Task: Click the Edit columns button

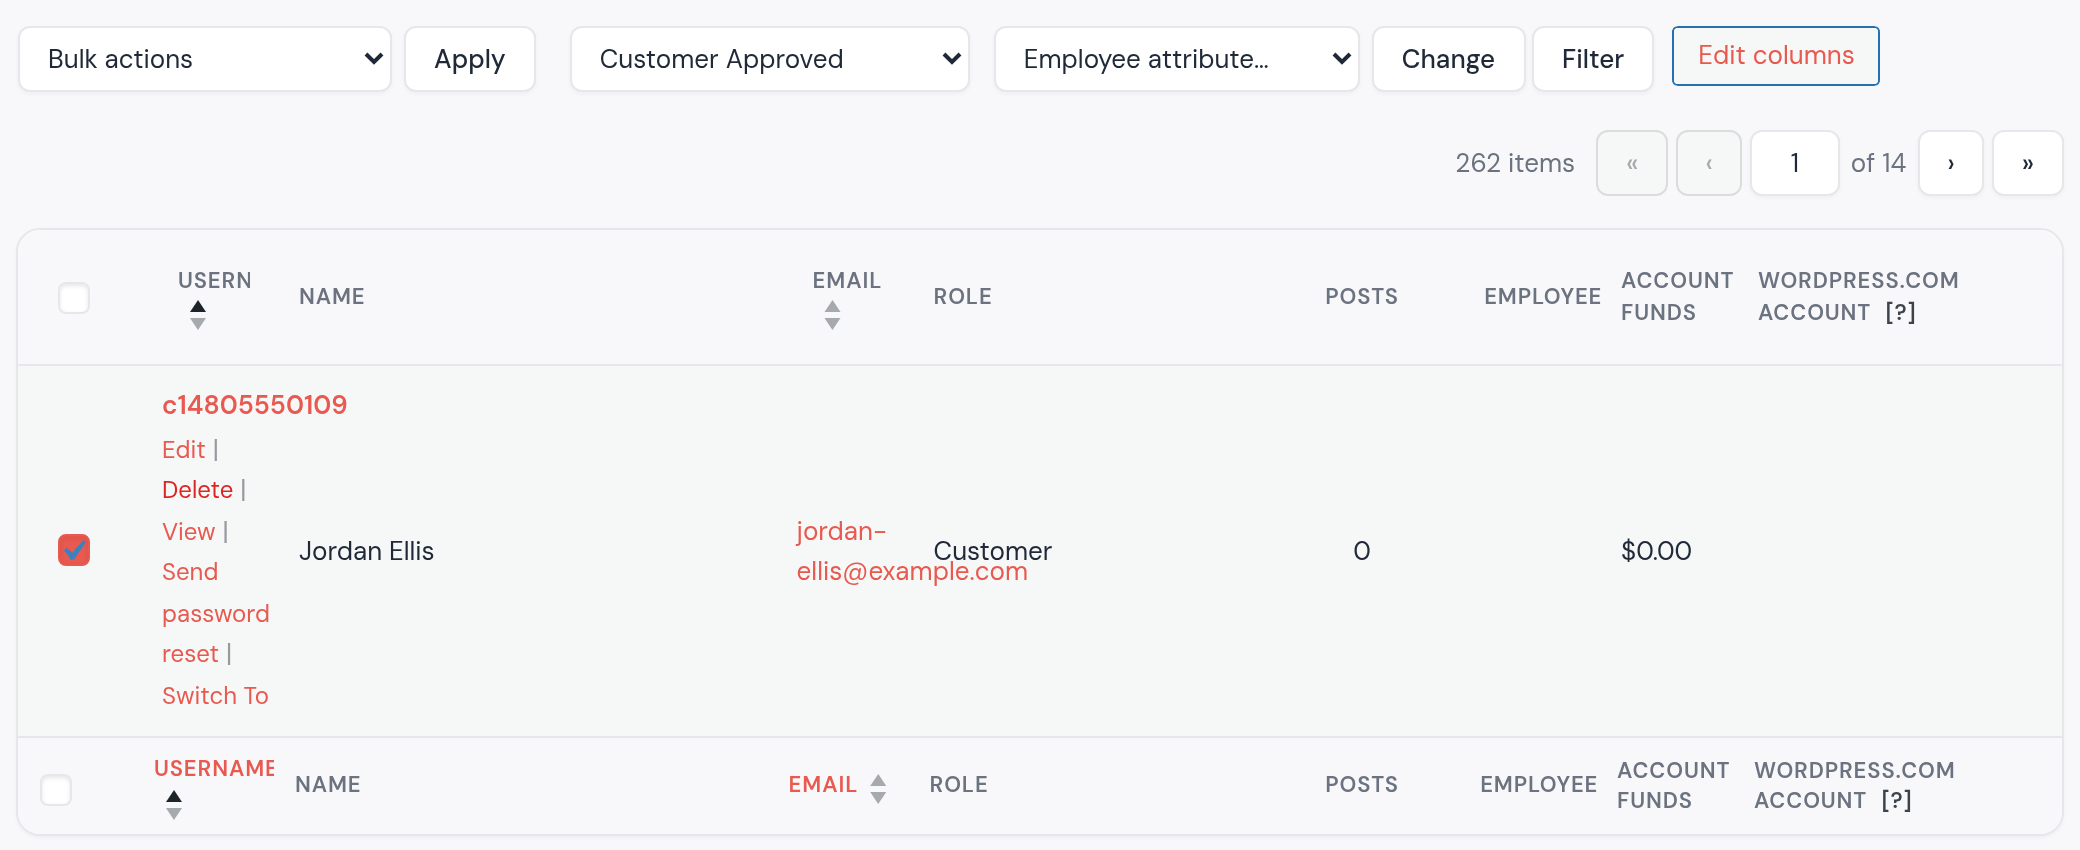Action: pos(1776,56)
